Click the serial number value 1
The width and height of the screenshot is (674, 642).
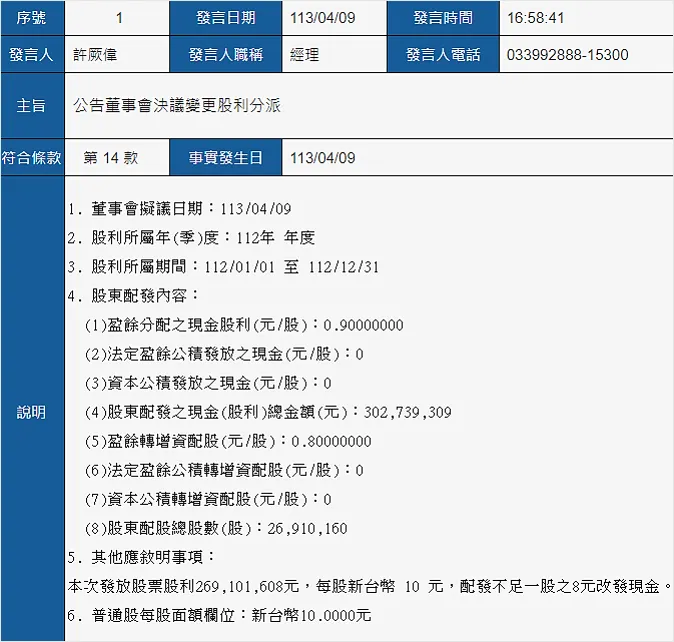click(x=119, y=18)
